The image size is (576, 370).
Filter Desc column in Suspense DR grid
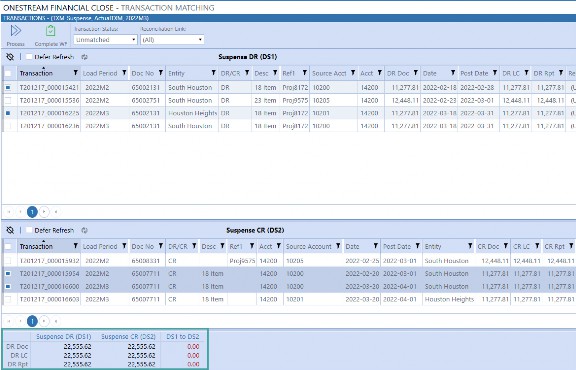[275, 73]
